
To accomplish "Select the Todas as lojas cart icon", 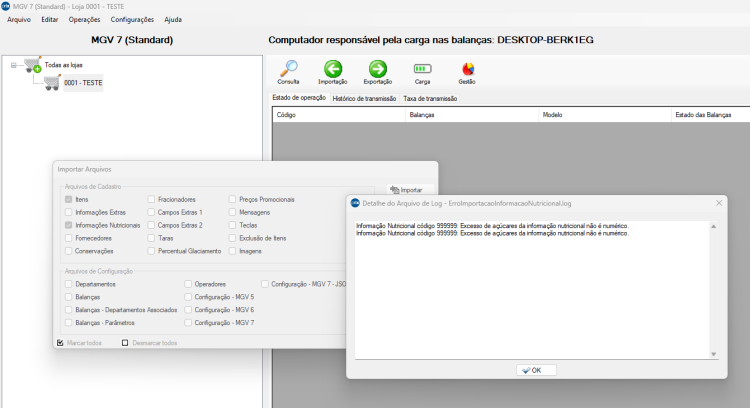I will click(33, 65).
